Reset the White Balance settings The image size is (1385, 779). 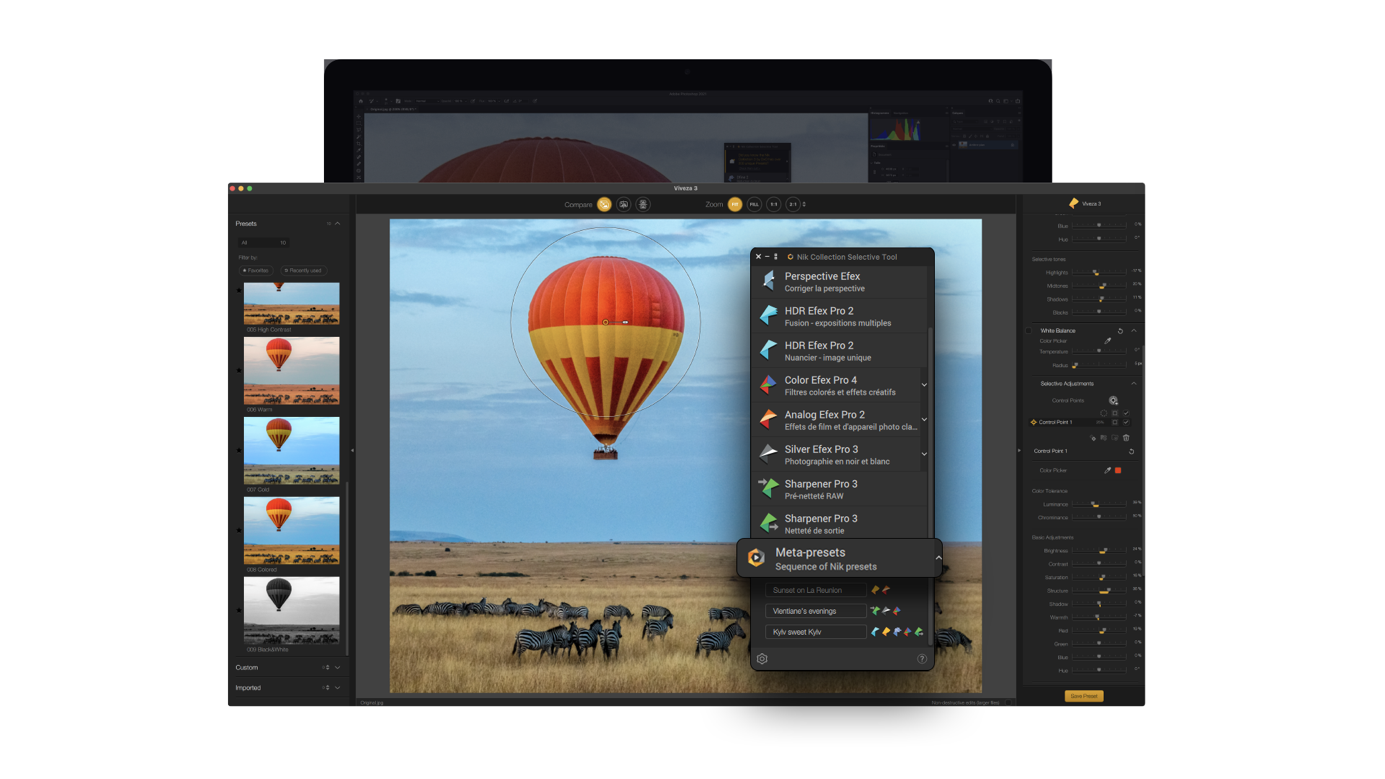click(1120, 331)
